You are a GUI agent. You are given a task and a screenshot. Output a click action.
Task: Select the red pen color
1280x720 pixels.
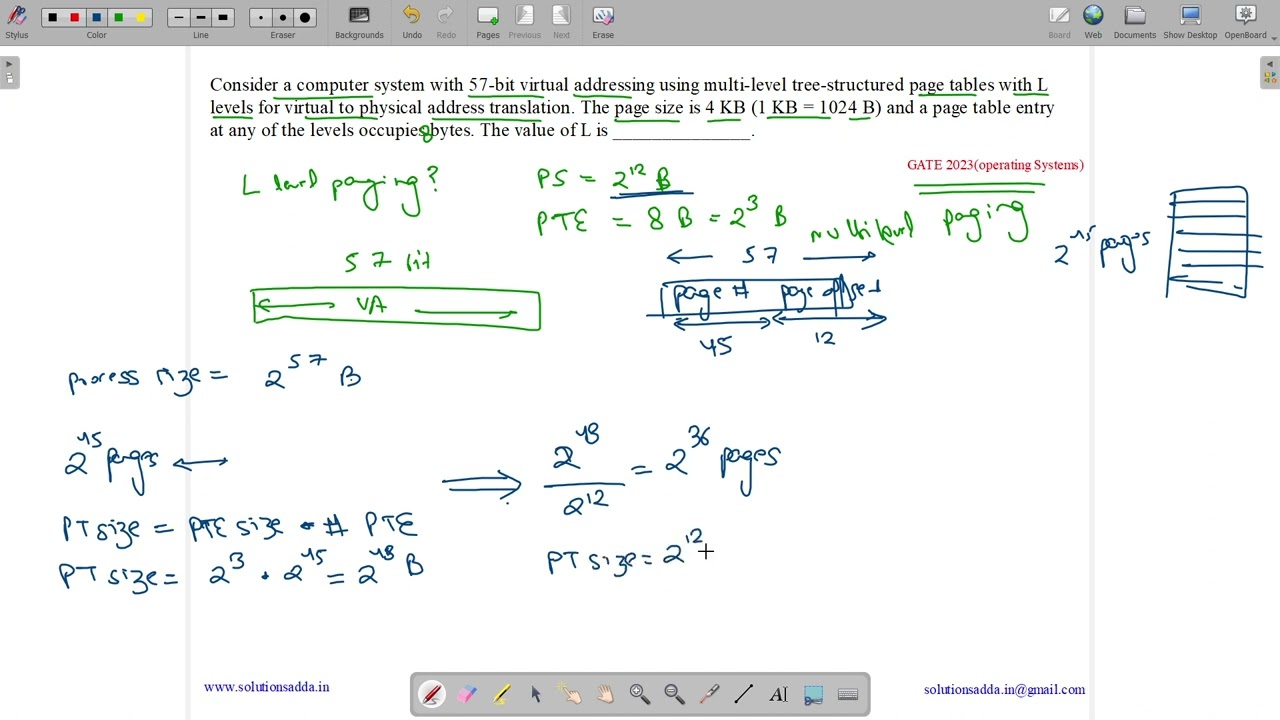(74, 17)
